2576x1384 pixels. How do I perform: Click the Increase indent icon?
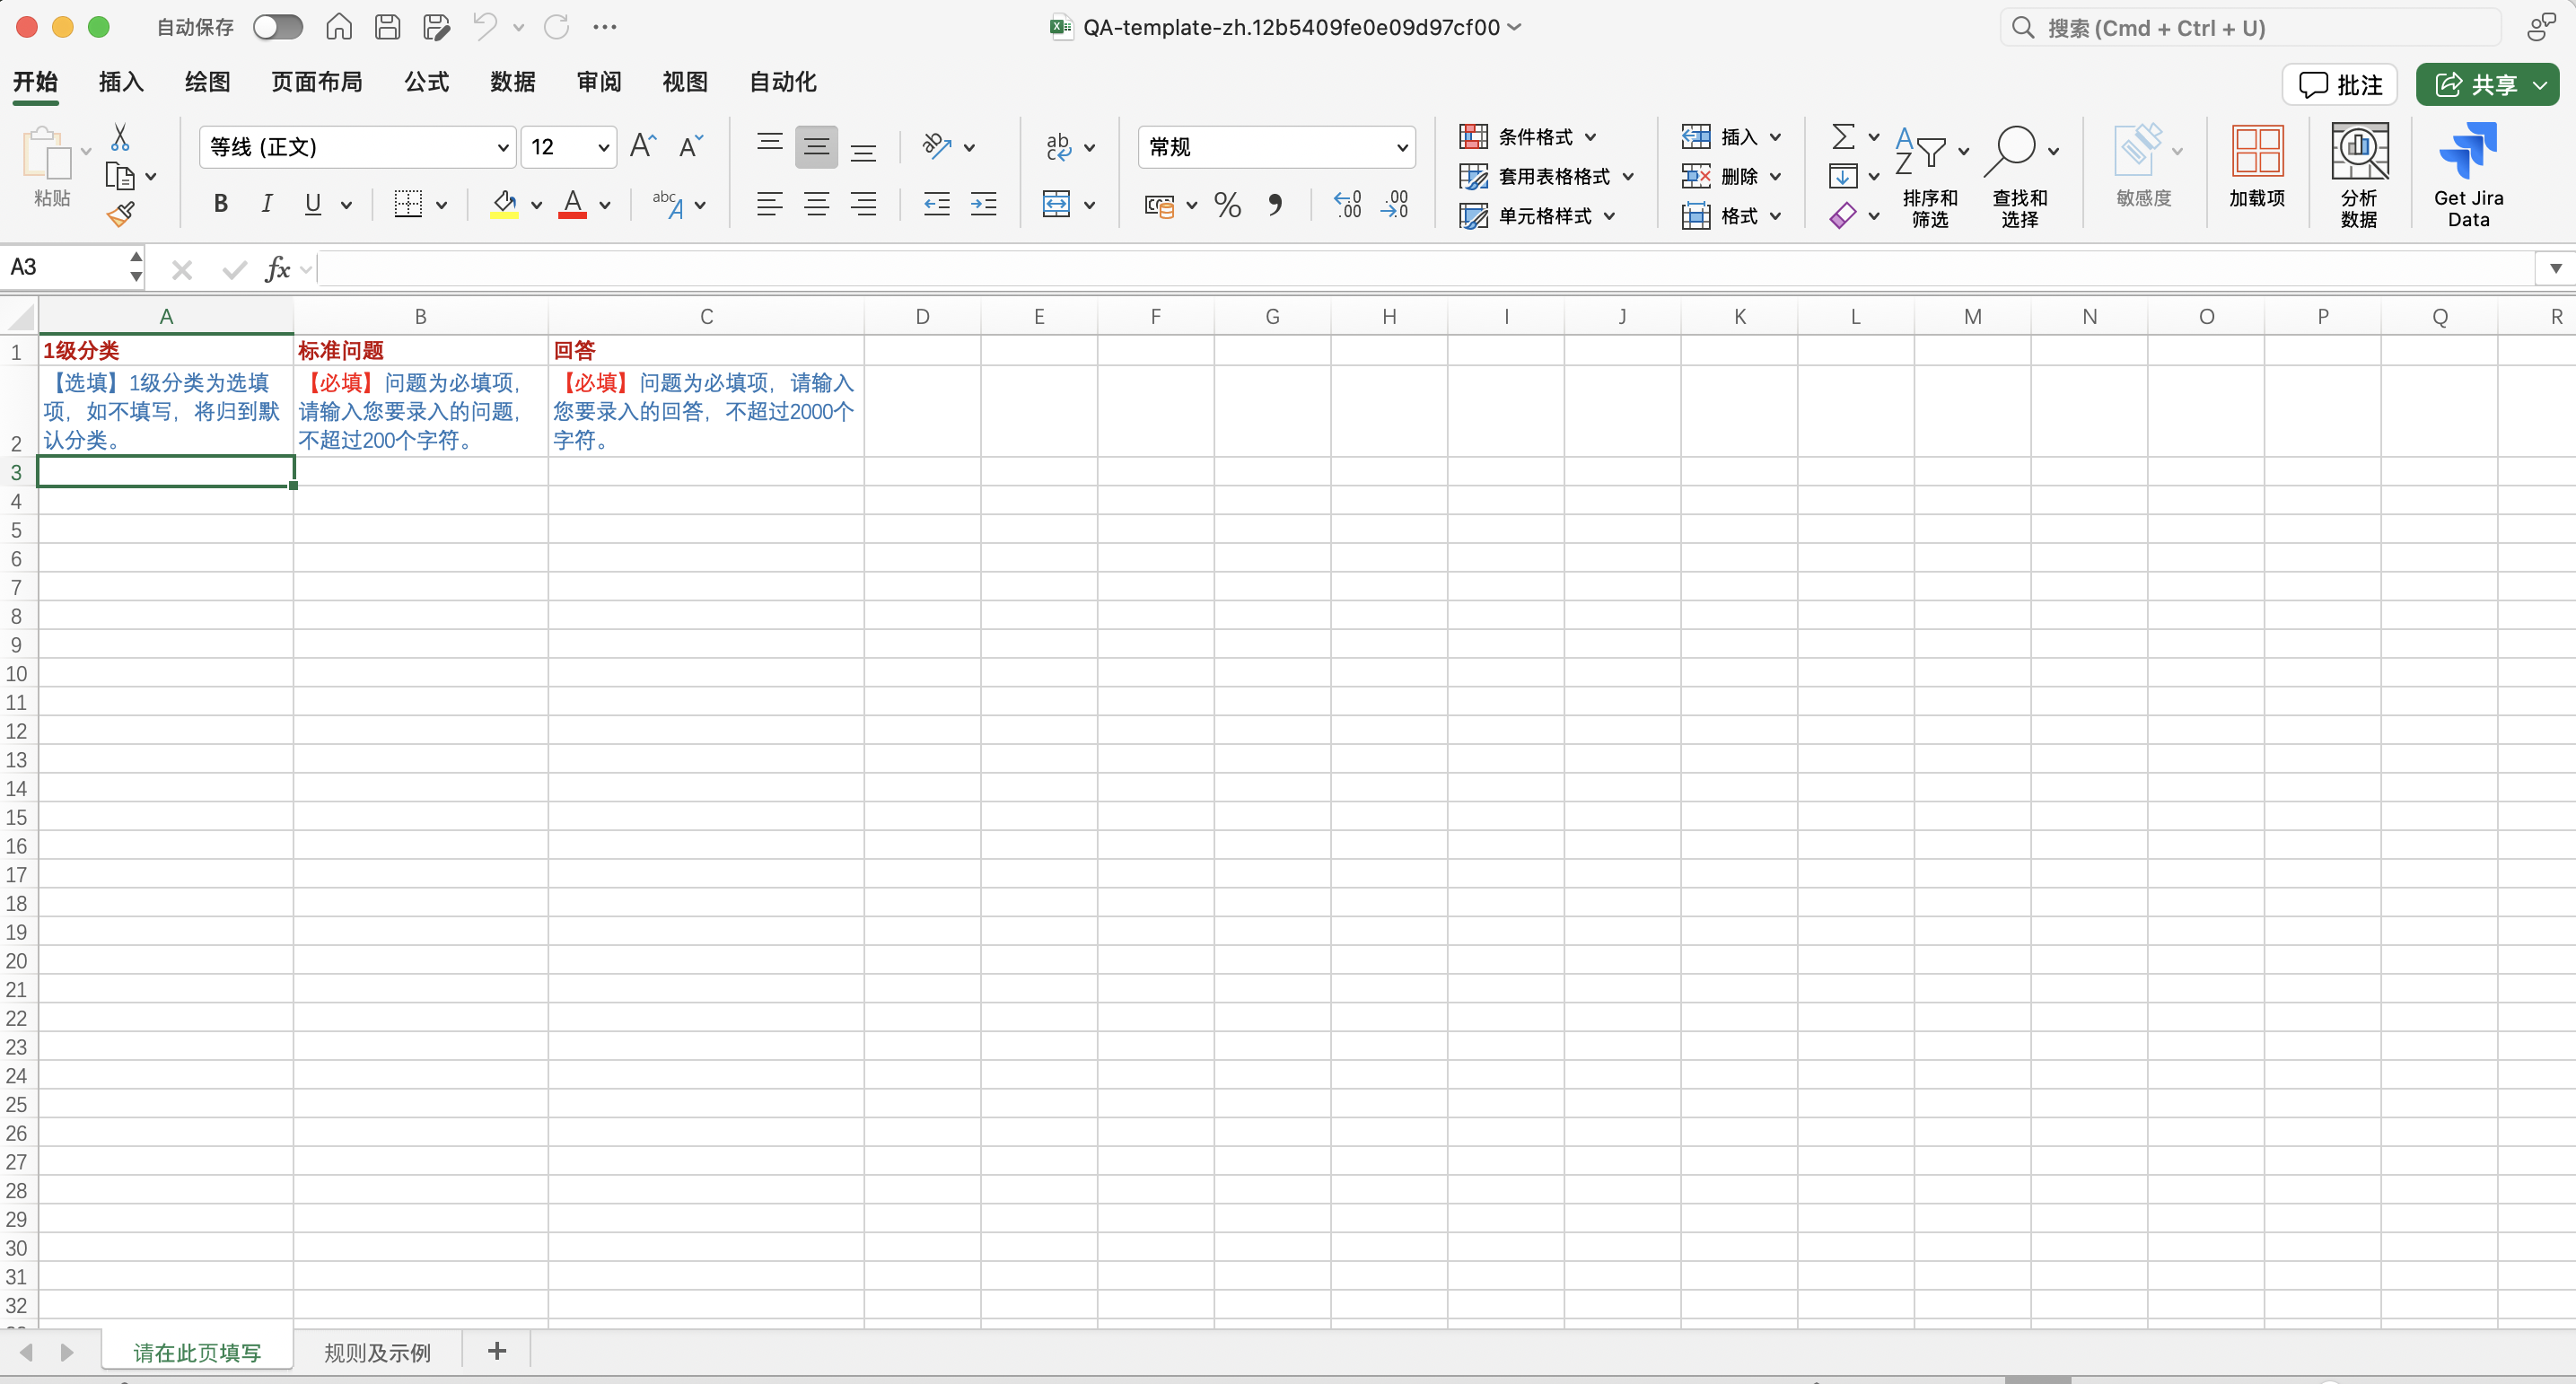(x=983, y=205)
